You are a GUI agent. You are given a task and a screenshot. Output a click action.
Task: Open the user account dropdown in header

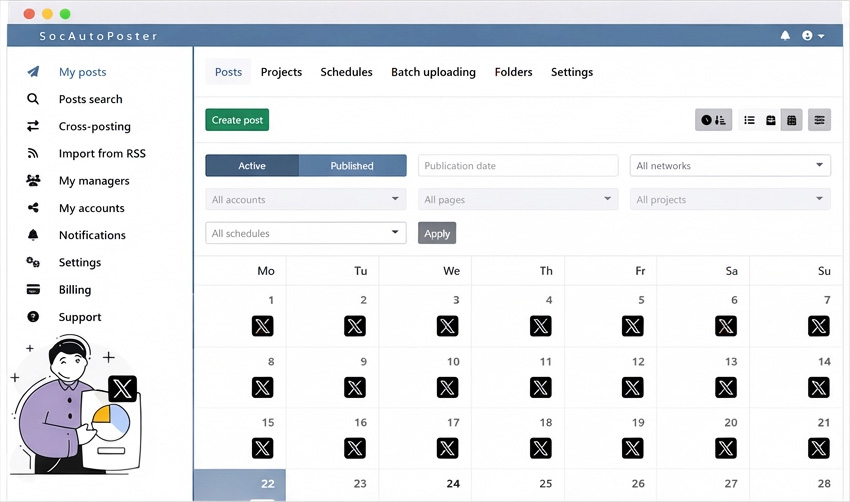click(x=813, y=36)
